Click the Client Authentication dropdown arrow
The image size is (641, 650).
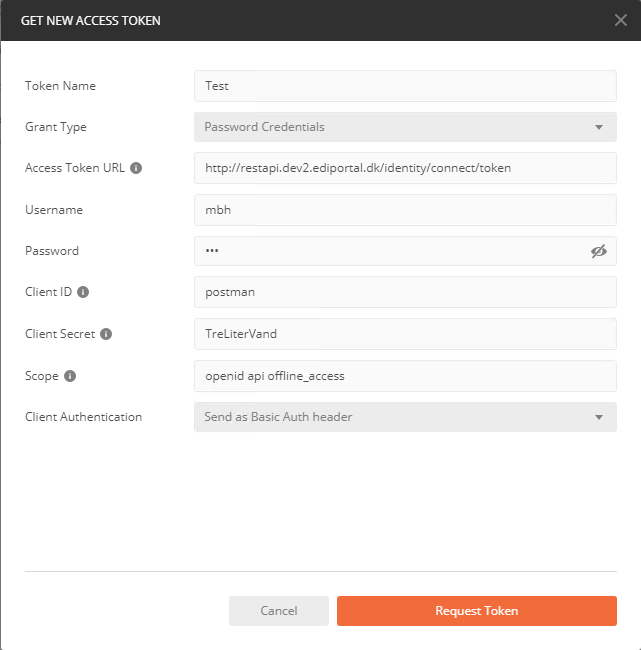coord(598,417)
